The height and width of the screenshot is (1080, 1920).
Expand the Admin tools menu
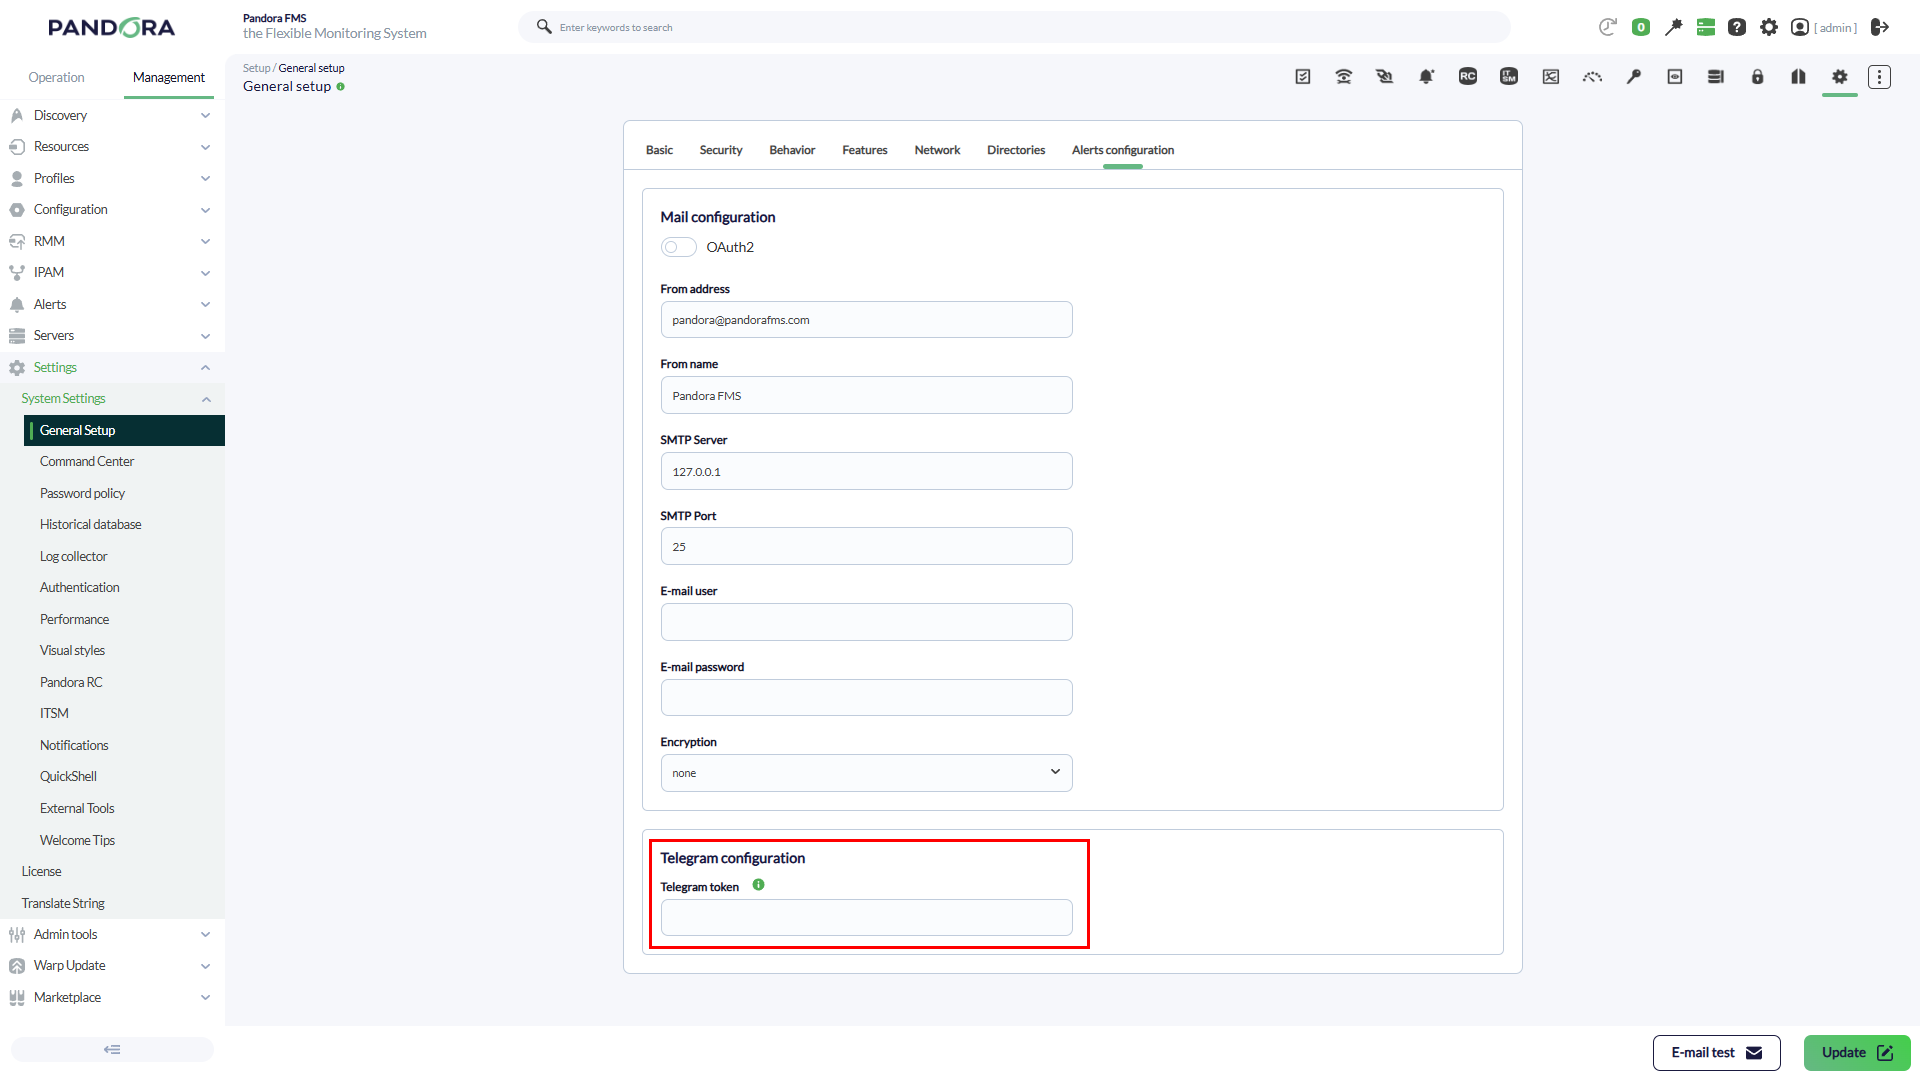[x=112, y=934]
